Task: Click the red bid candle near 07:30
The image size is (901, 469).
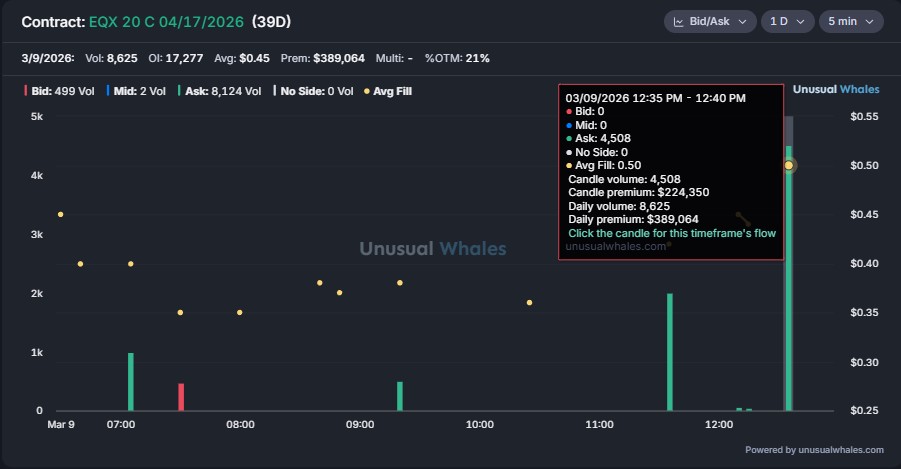Action: click(x=181, y=397)
